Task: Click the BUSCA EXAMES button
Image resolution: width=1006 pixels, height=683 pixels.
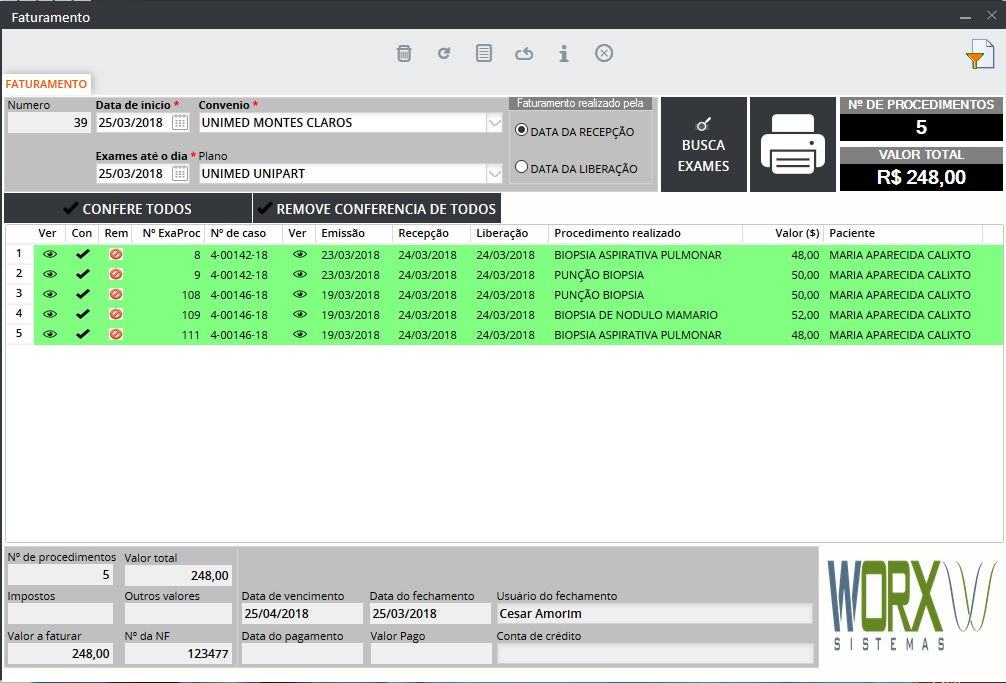Action: click(704, 144)
